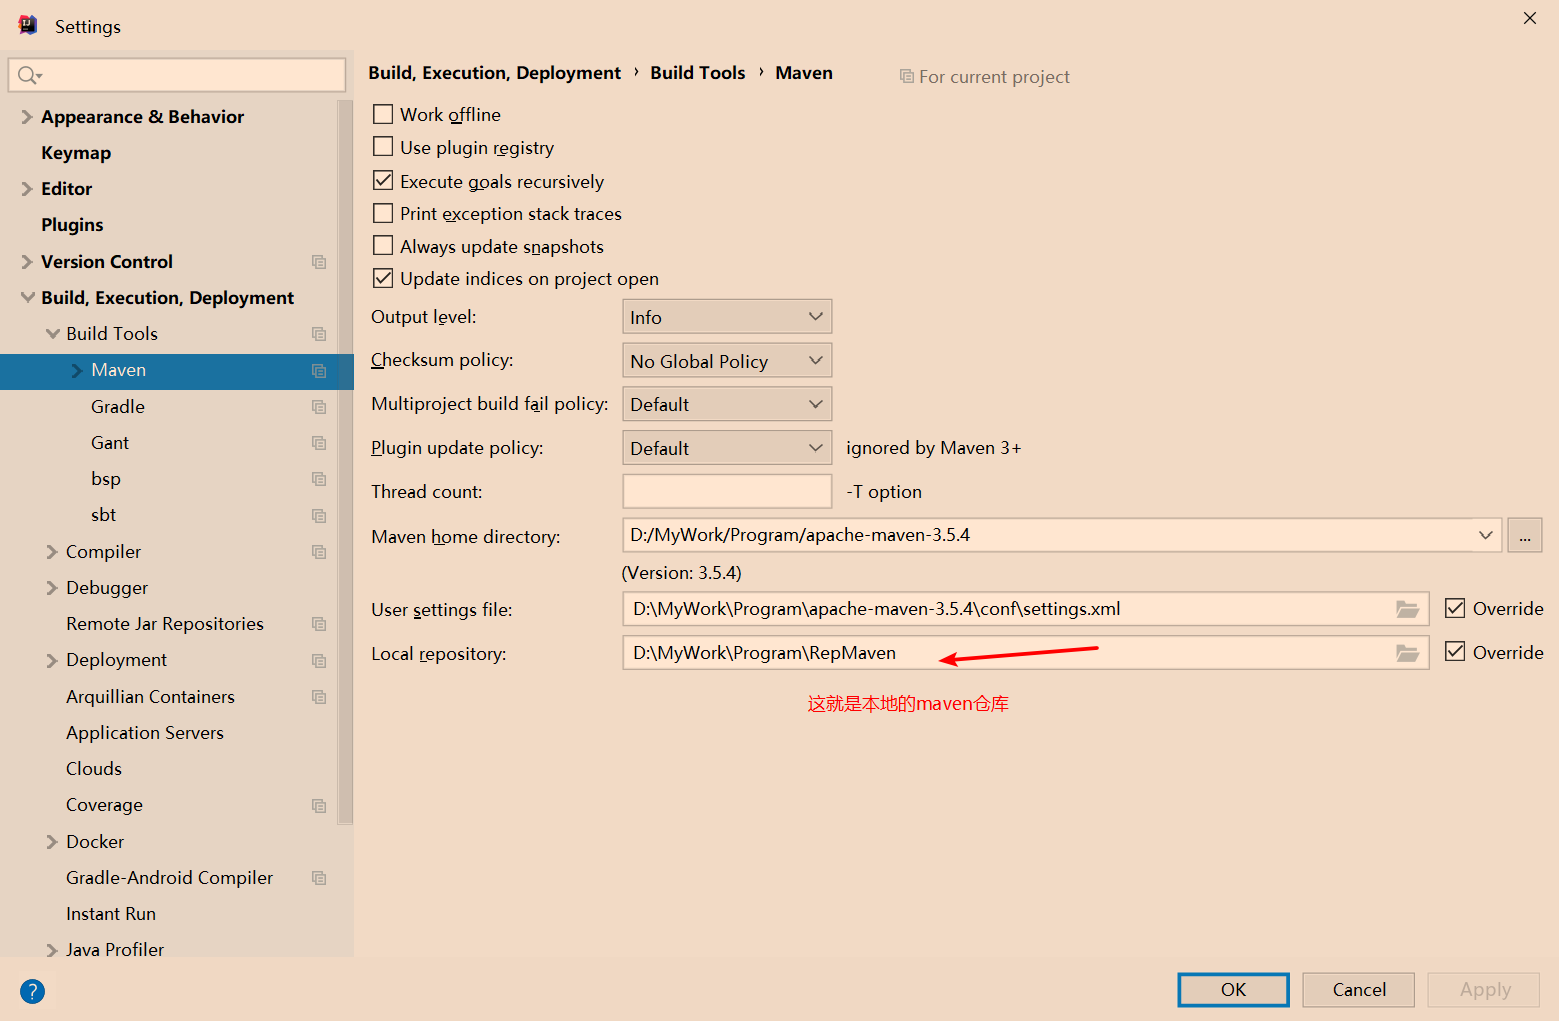Expand the Maven sub-settings arrow
The width and height of the screenshot is (1559, 1021).
[x=77, y=371]
